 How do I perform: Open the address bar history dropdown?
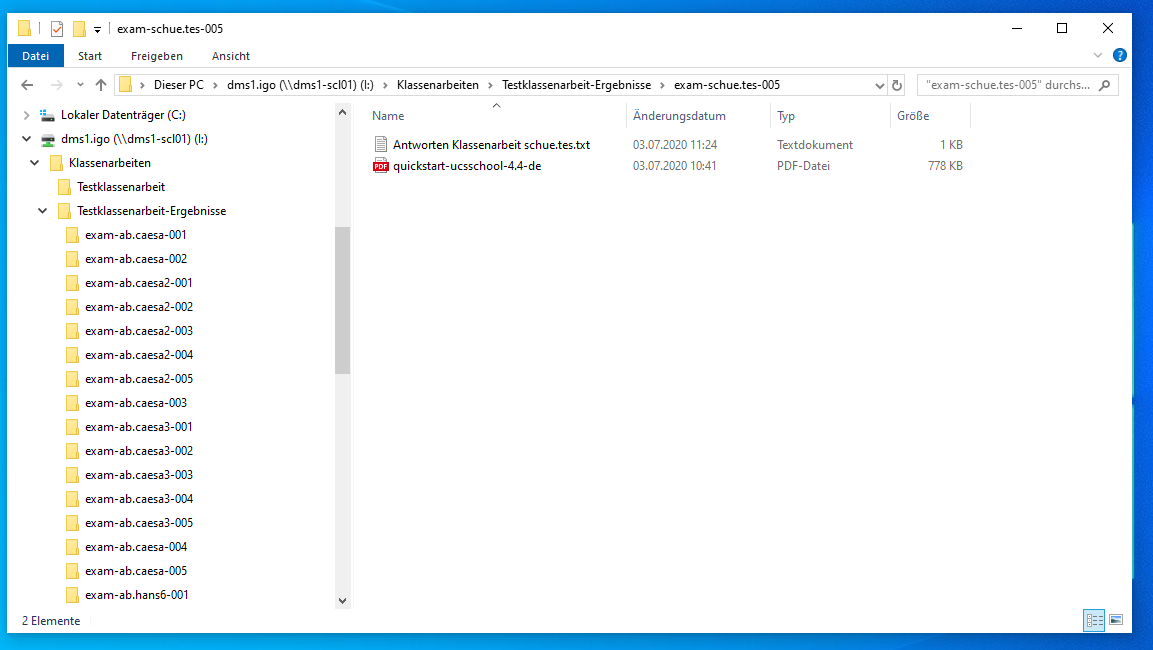tap(879, 85)
